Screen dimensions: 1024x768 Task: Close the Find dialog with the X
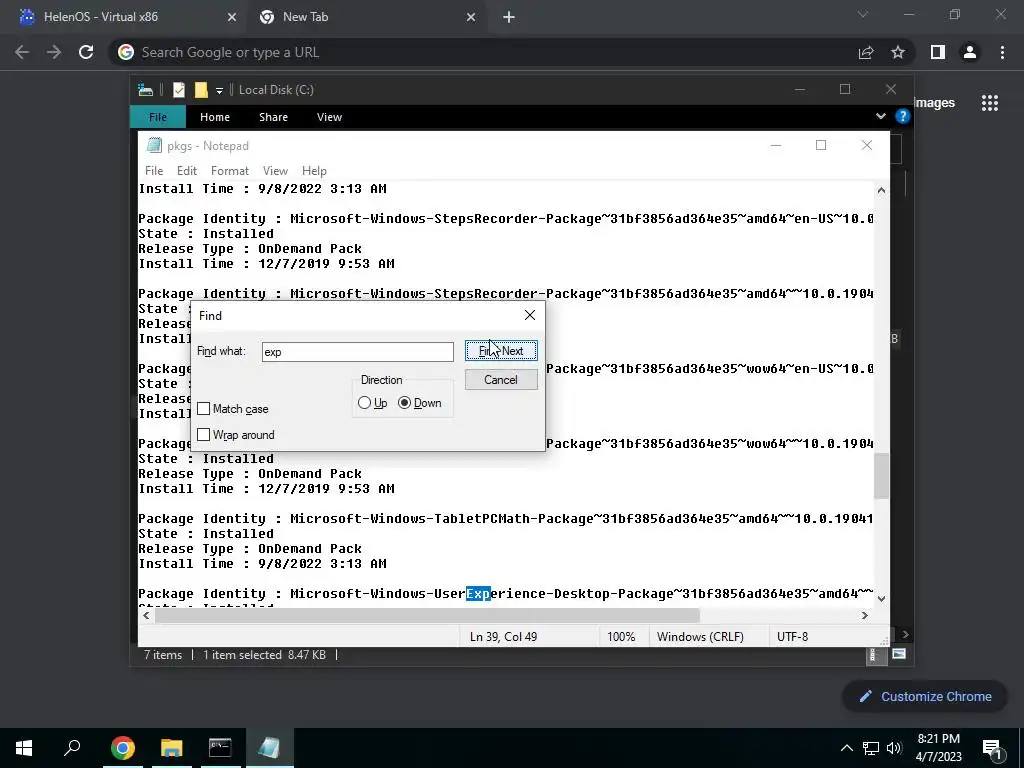click(x=530, y=315)
